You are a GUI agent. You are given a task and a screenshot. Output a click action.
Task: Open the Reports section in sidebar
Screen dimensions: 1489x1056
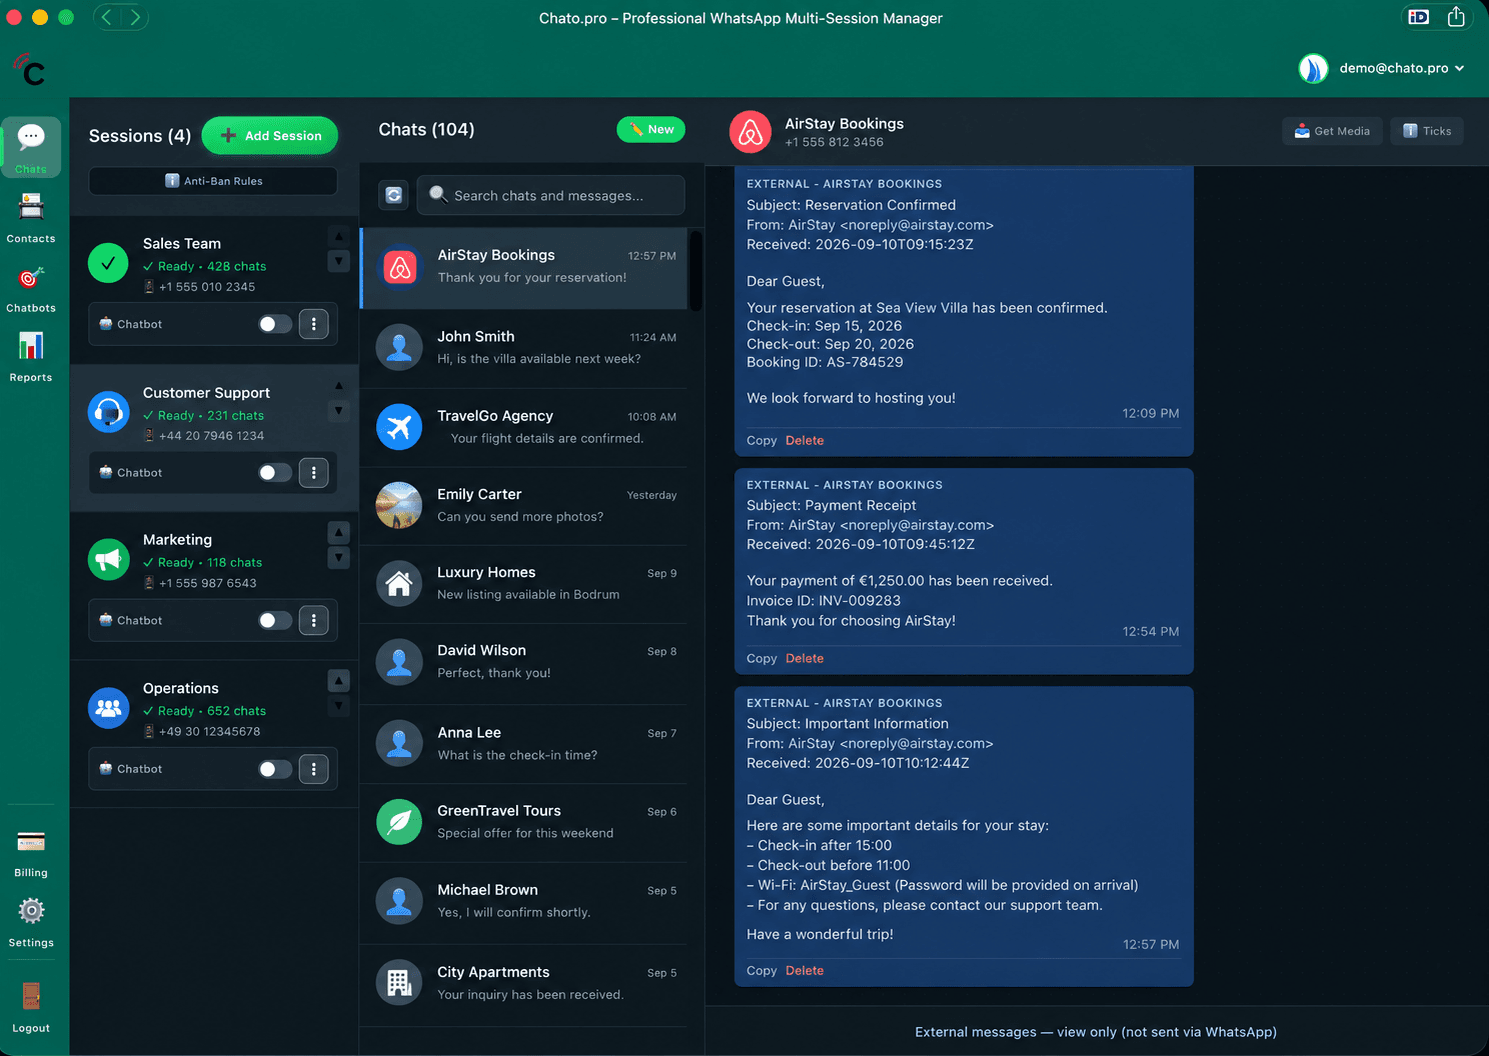31,356
